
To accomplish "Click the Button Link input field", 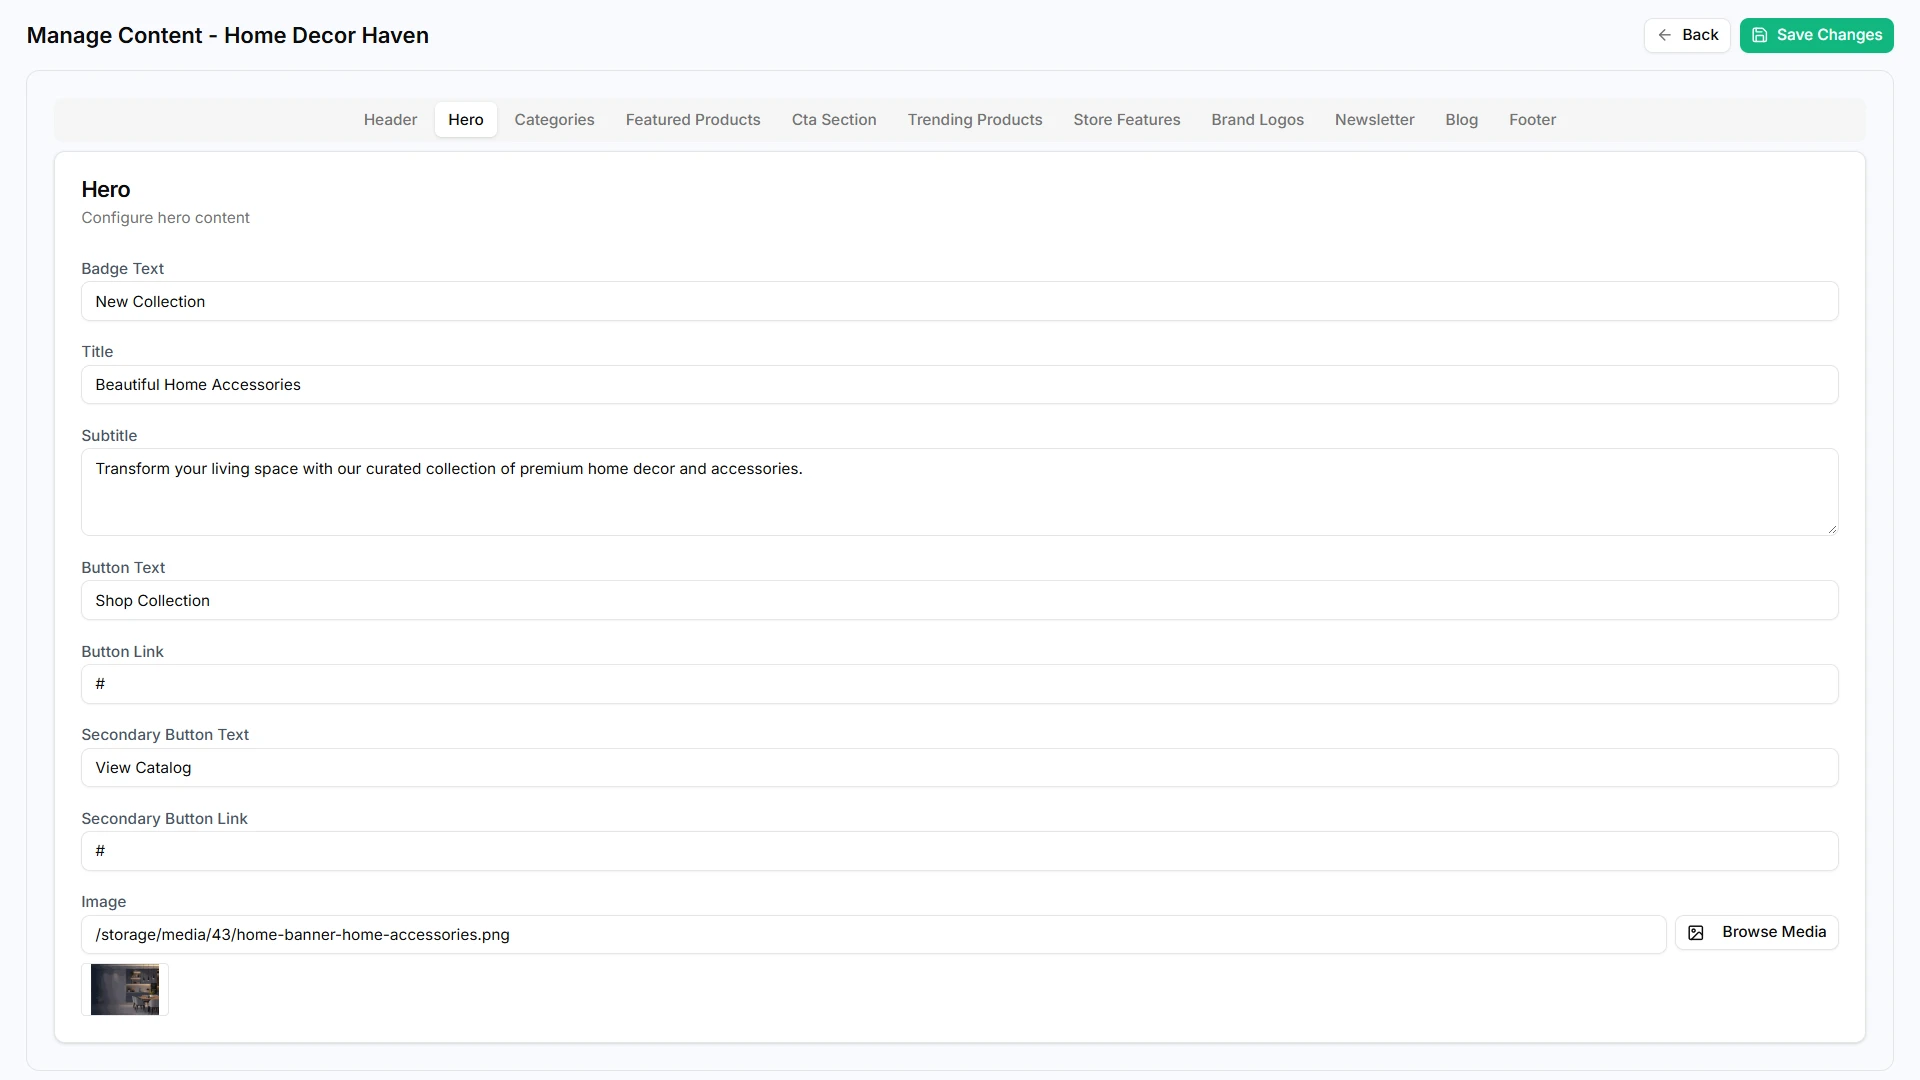I will pos(959,684).
